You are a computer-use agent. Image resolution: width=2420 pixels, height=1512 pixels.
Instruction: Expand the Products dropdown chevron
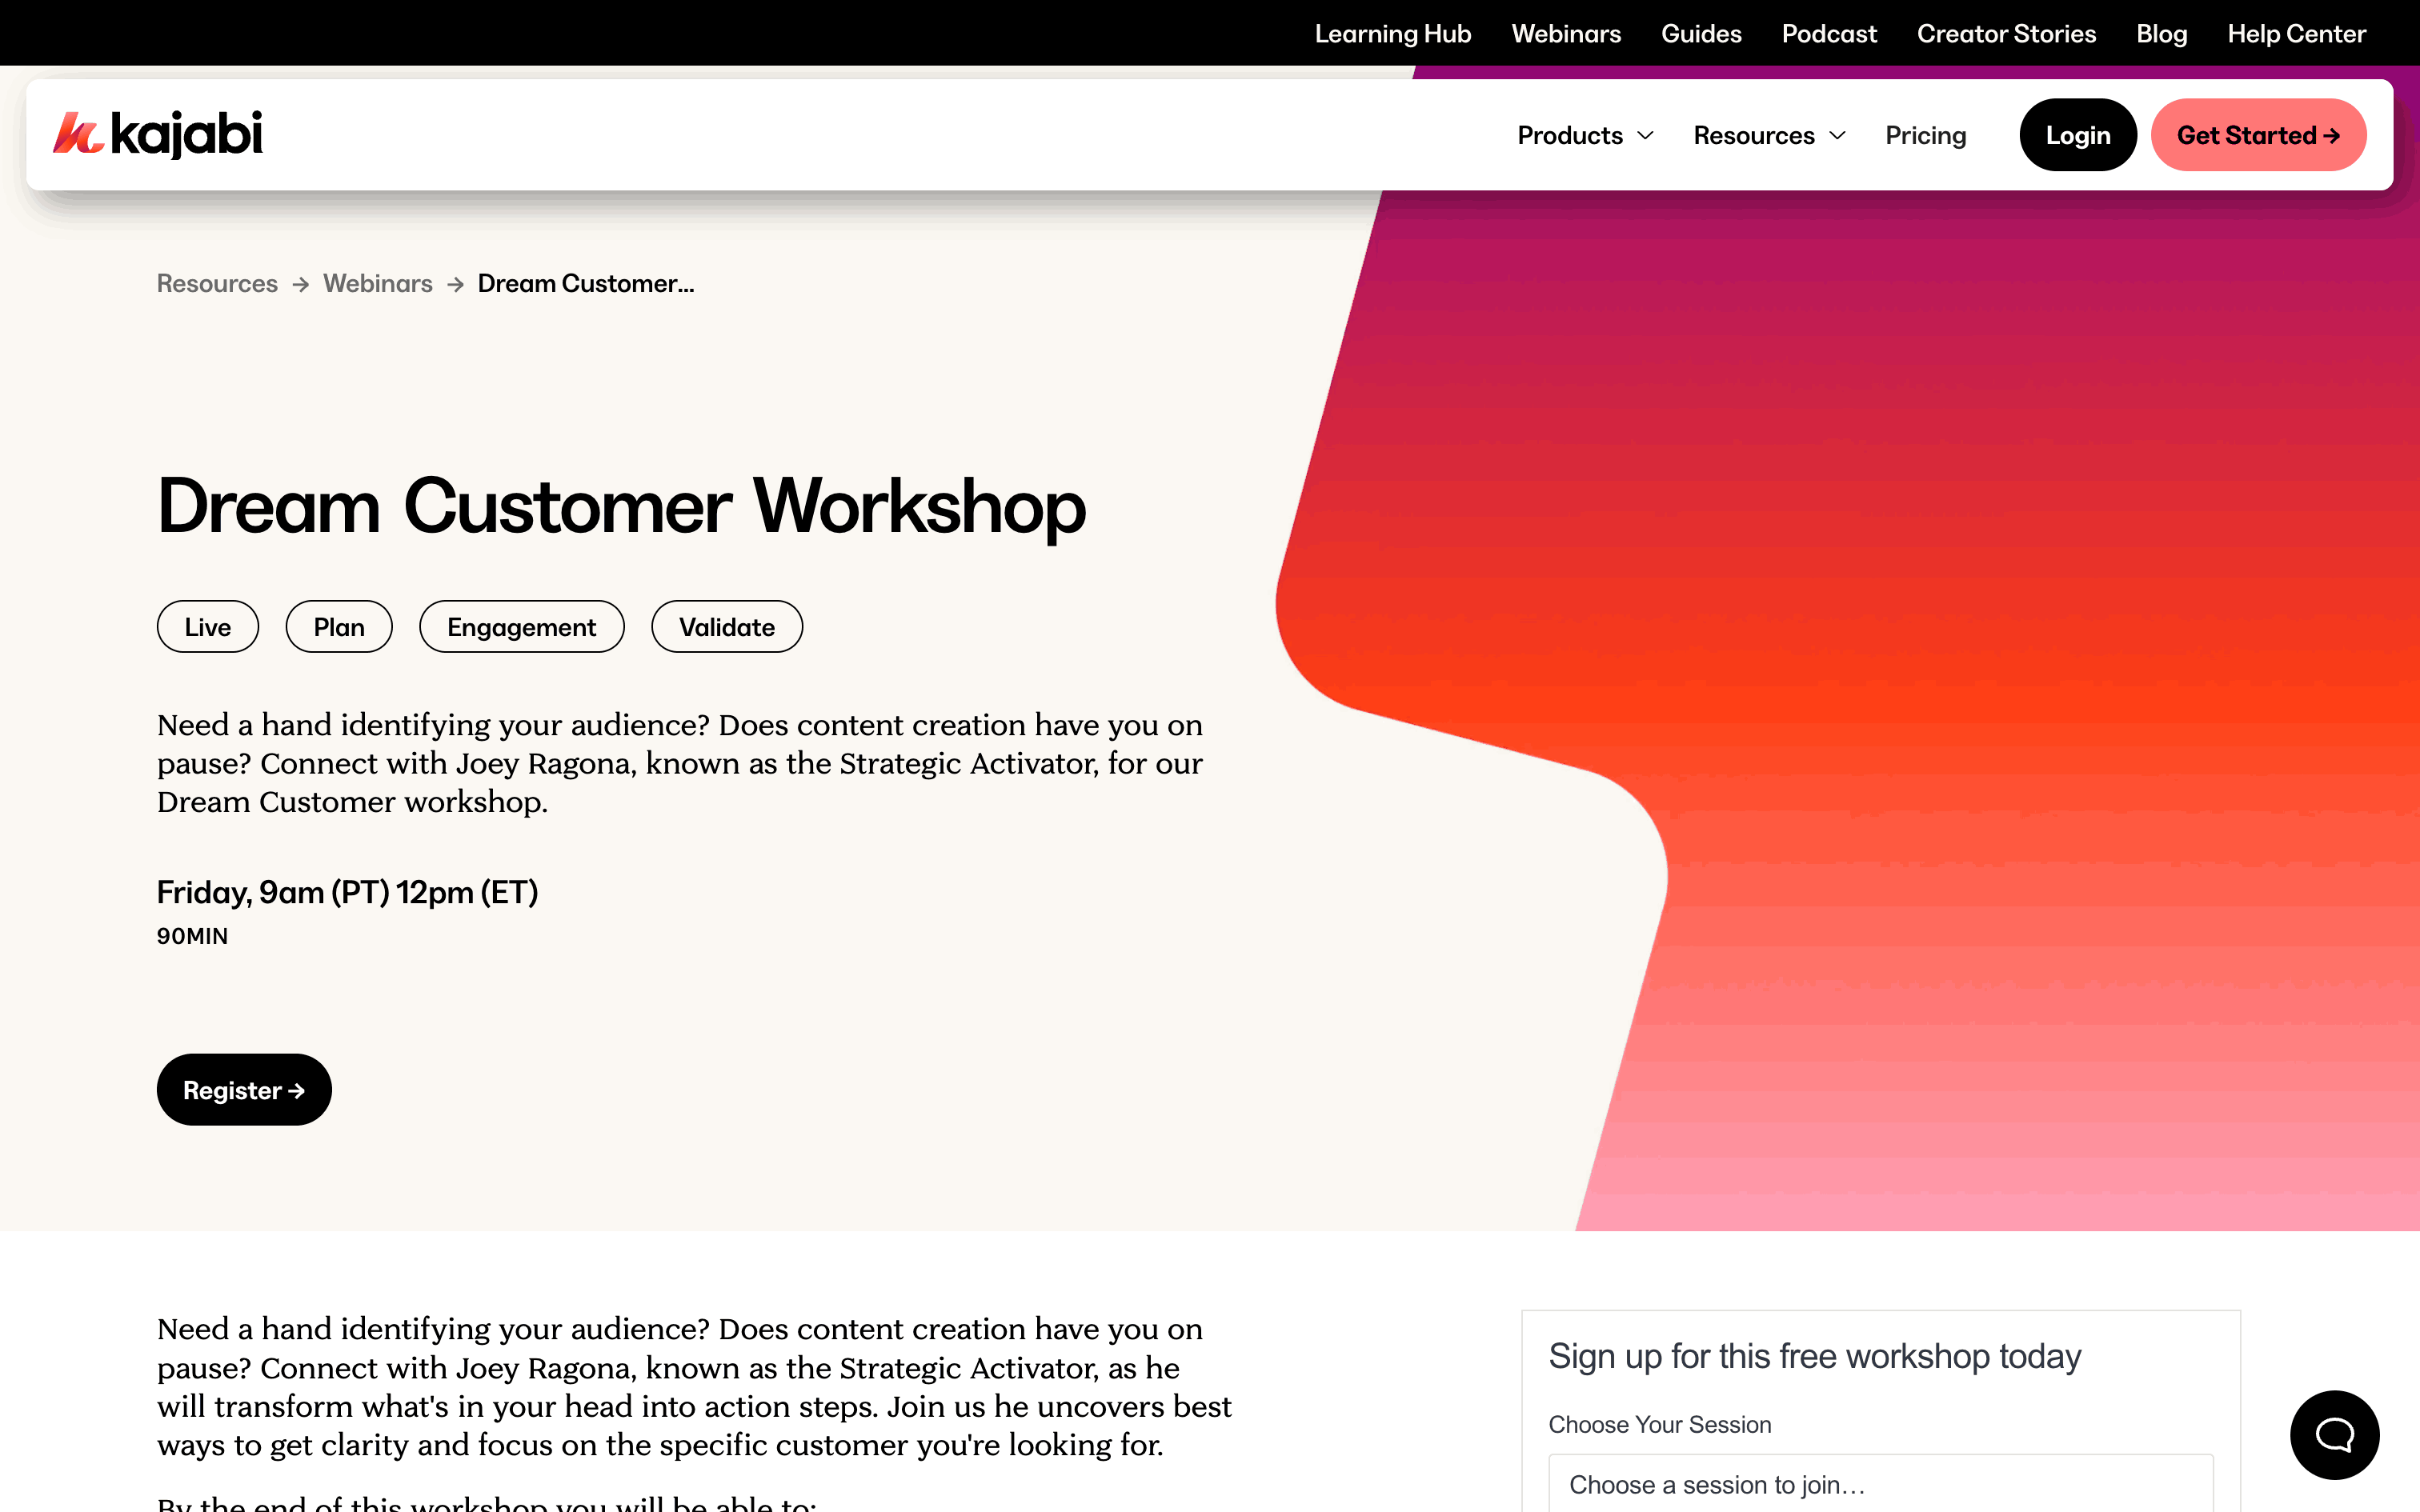pyautogui.click(x=1646, y=136)
